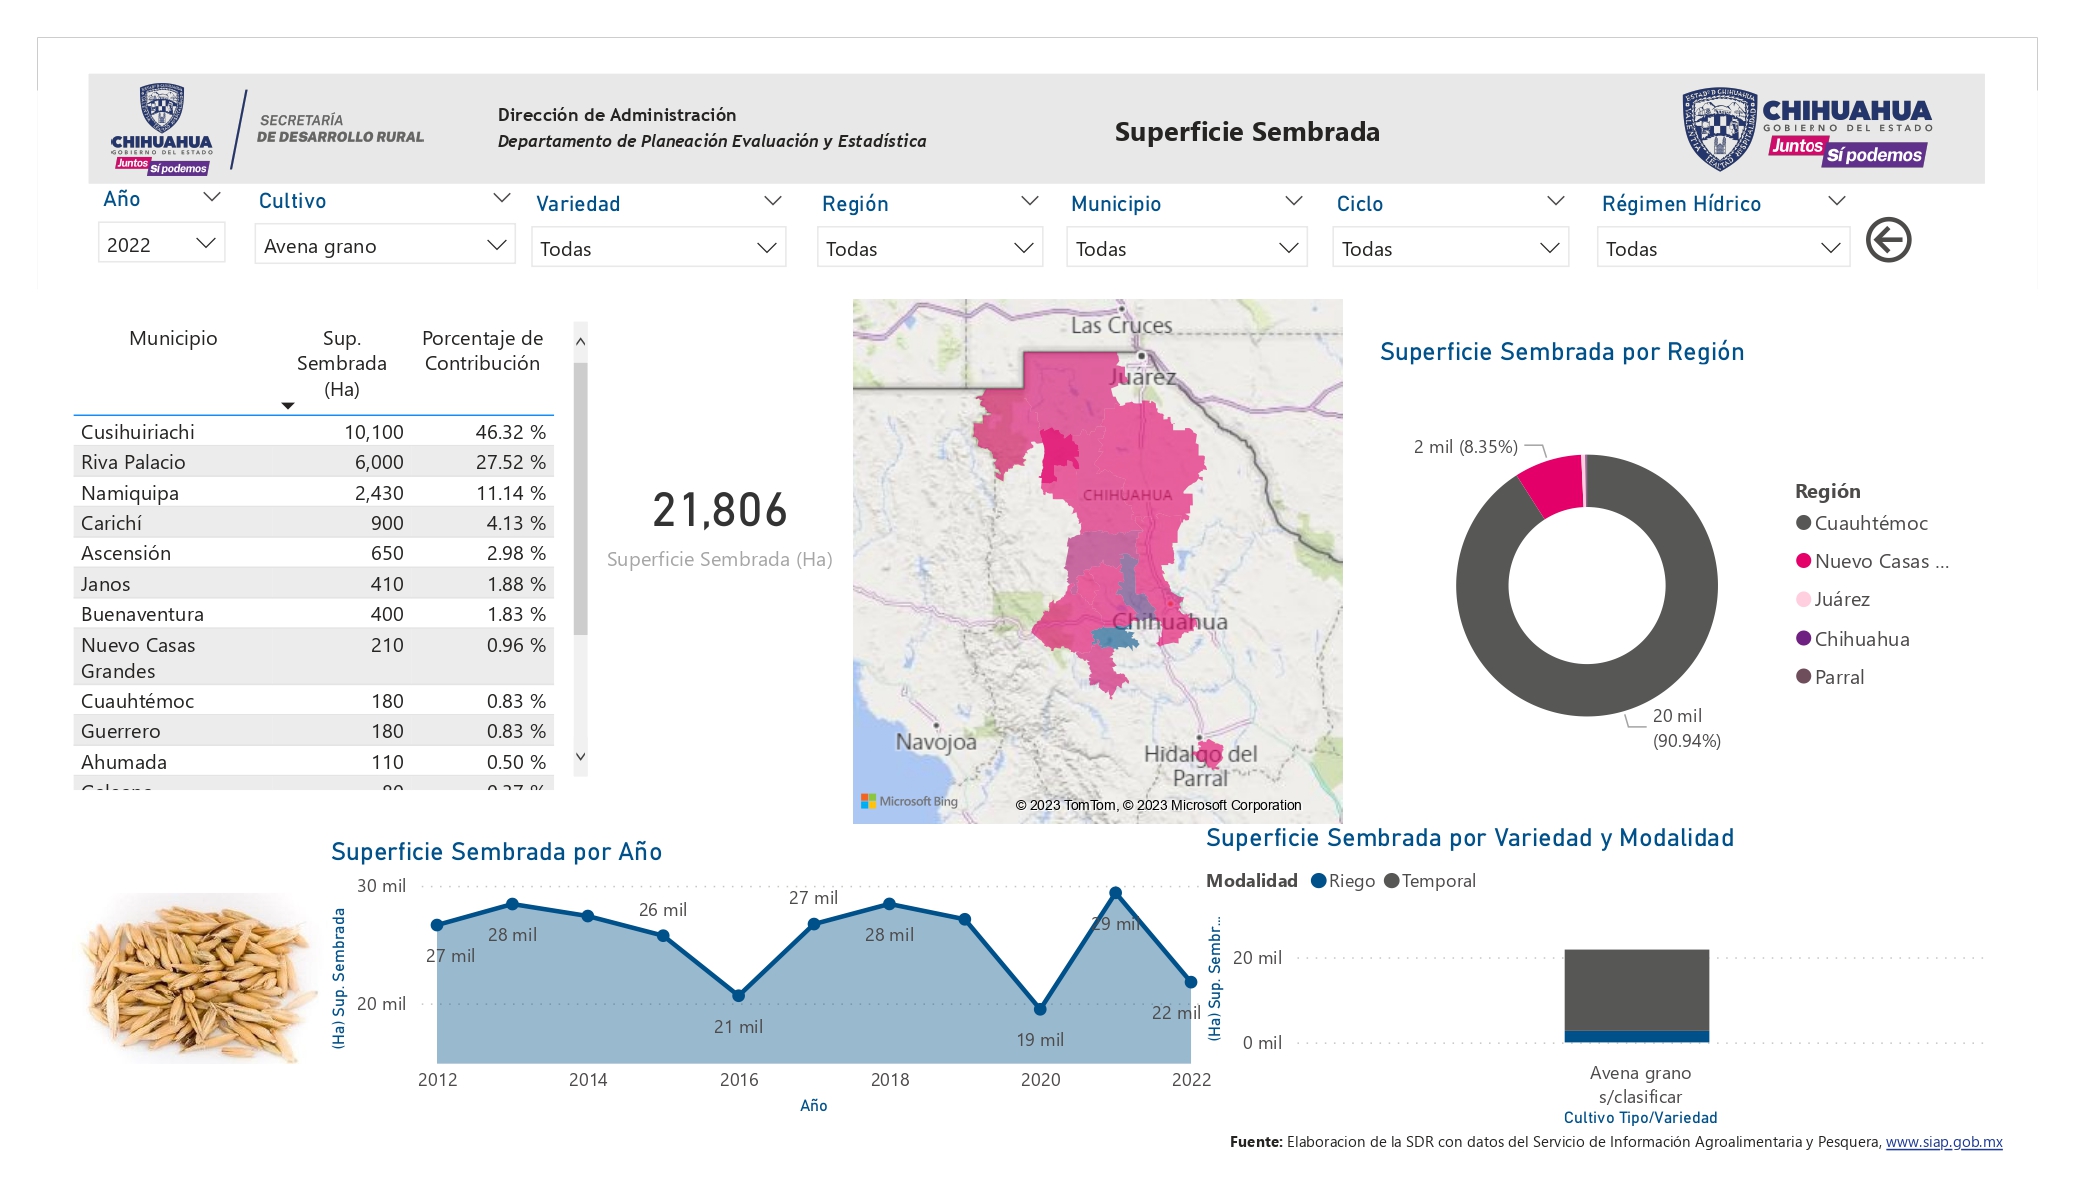Select the Cuauhtémoc legend color dot

point(1803,523)
